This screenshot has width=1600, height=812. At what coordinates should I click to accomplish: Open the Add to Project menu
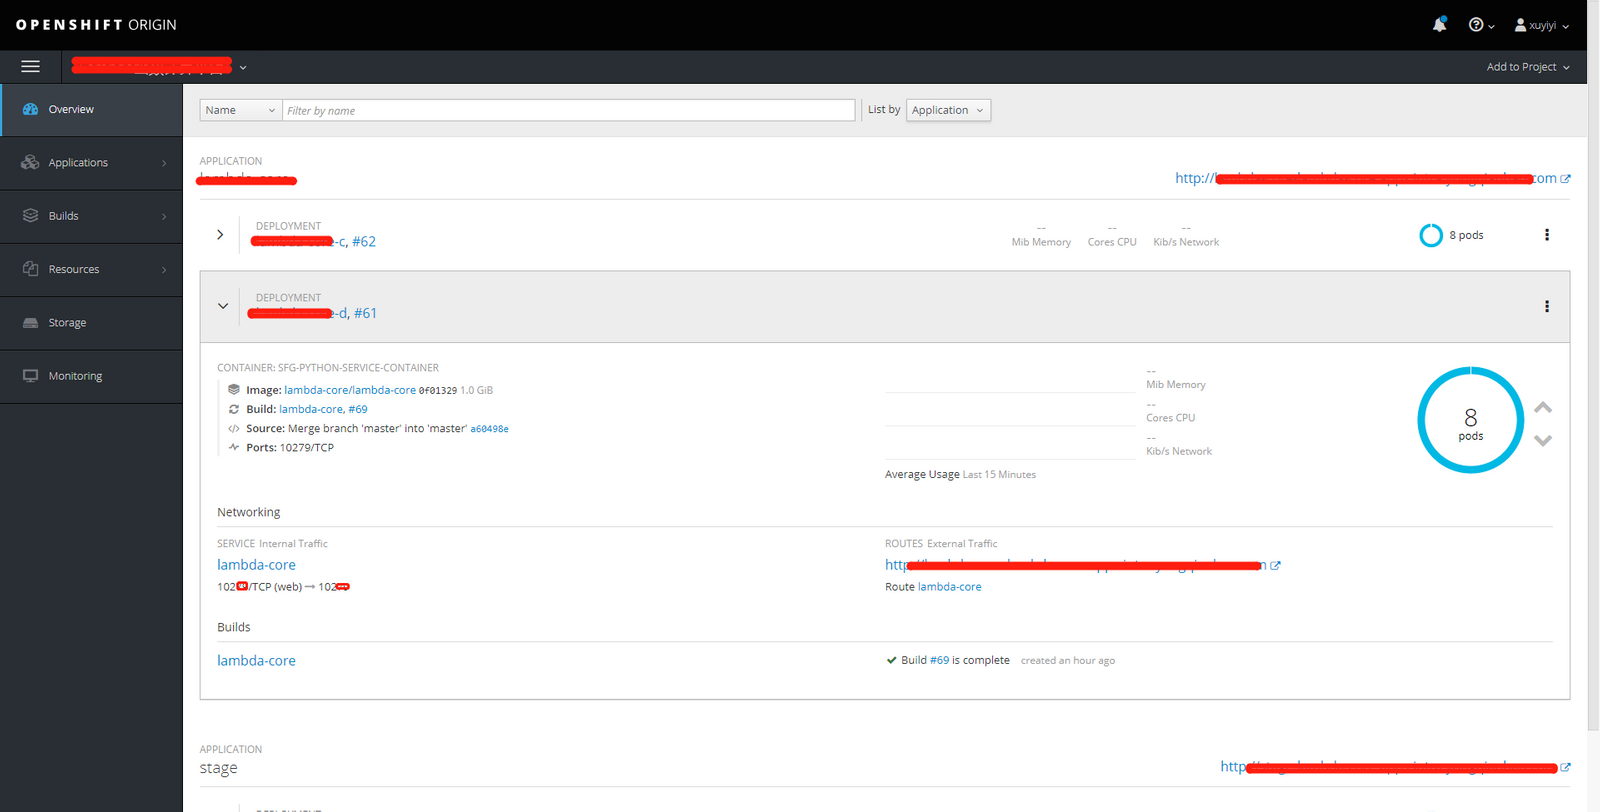tap(1527, 67)
